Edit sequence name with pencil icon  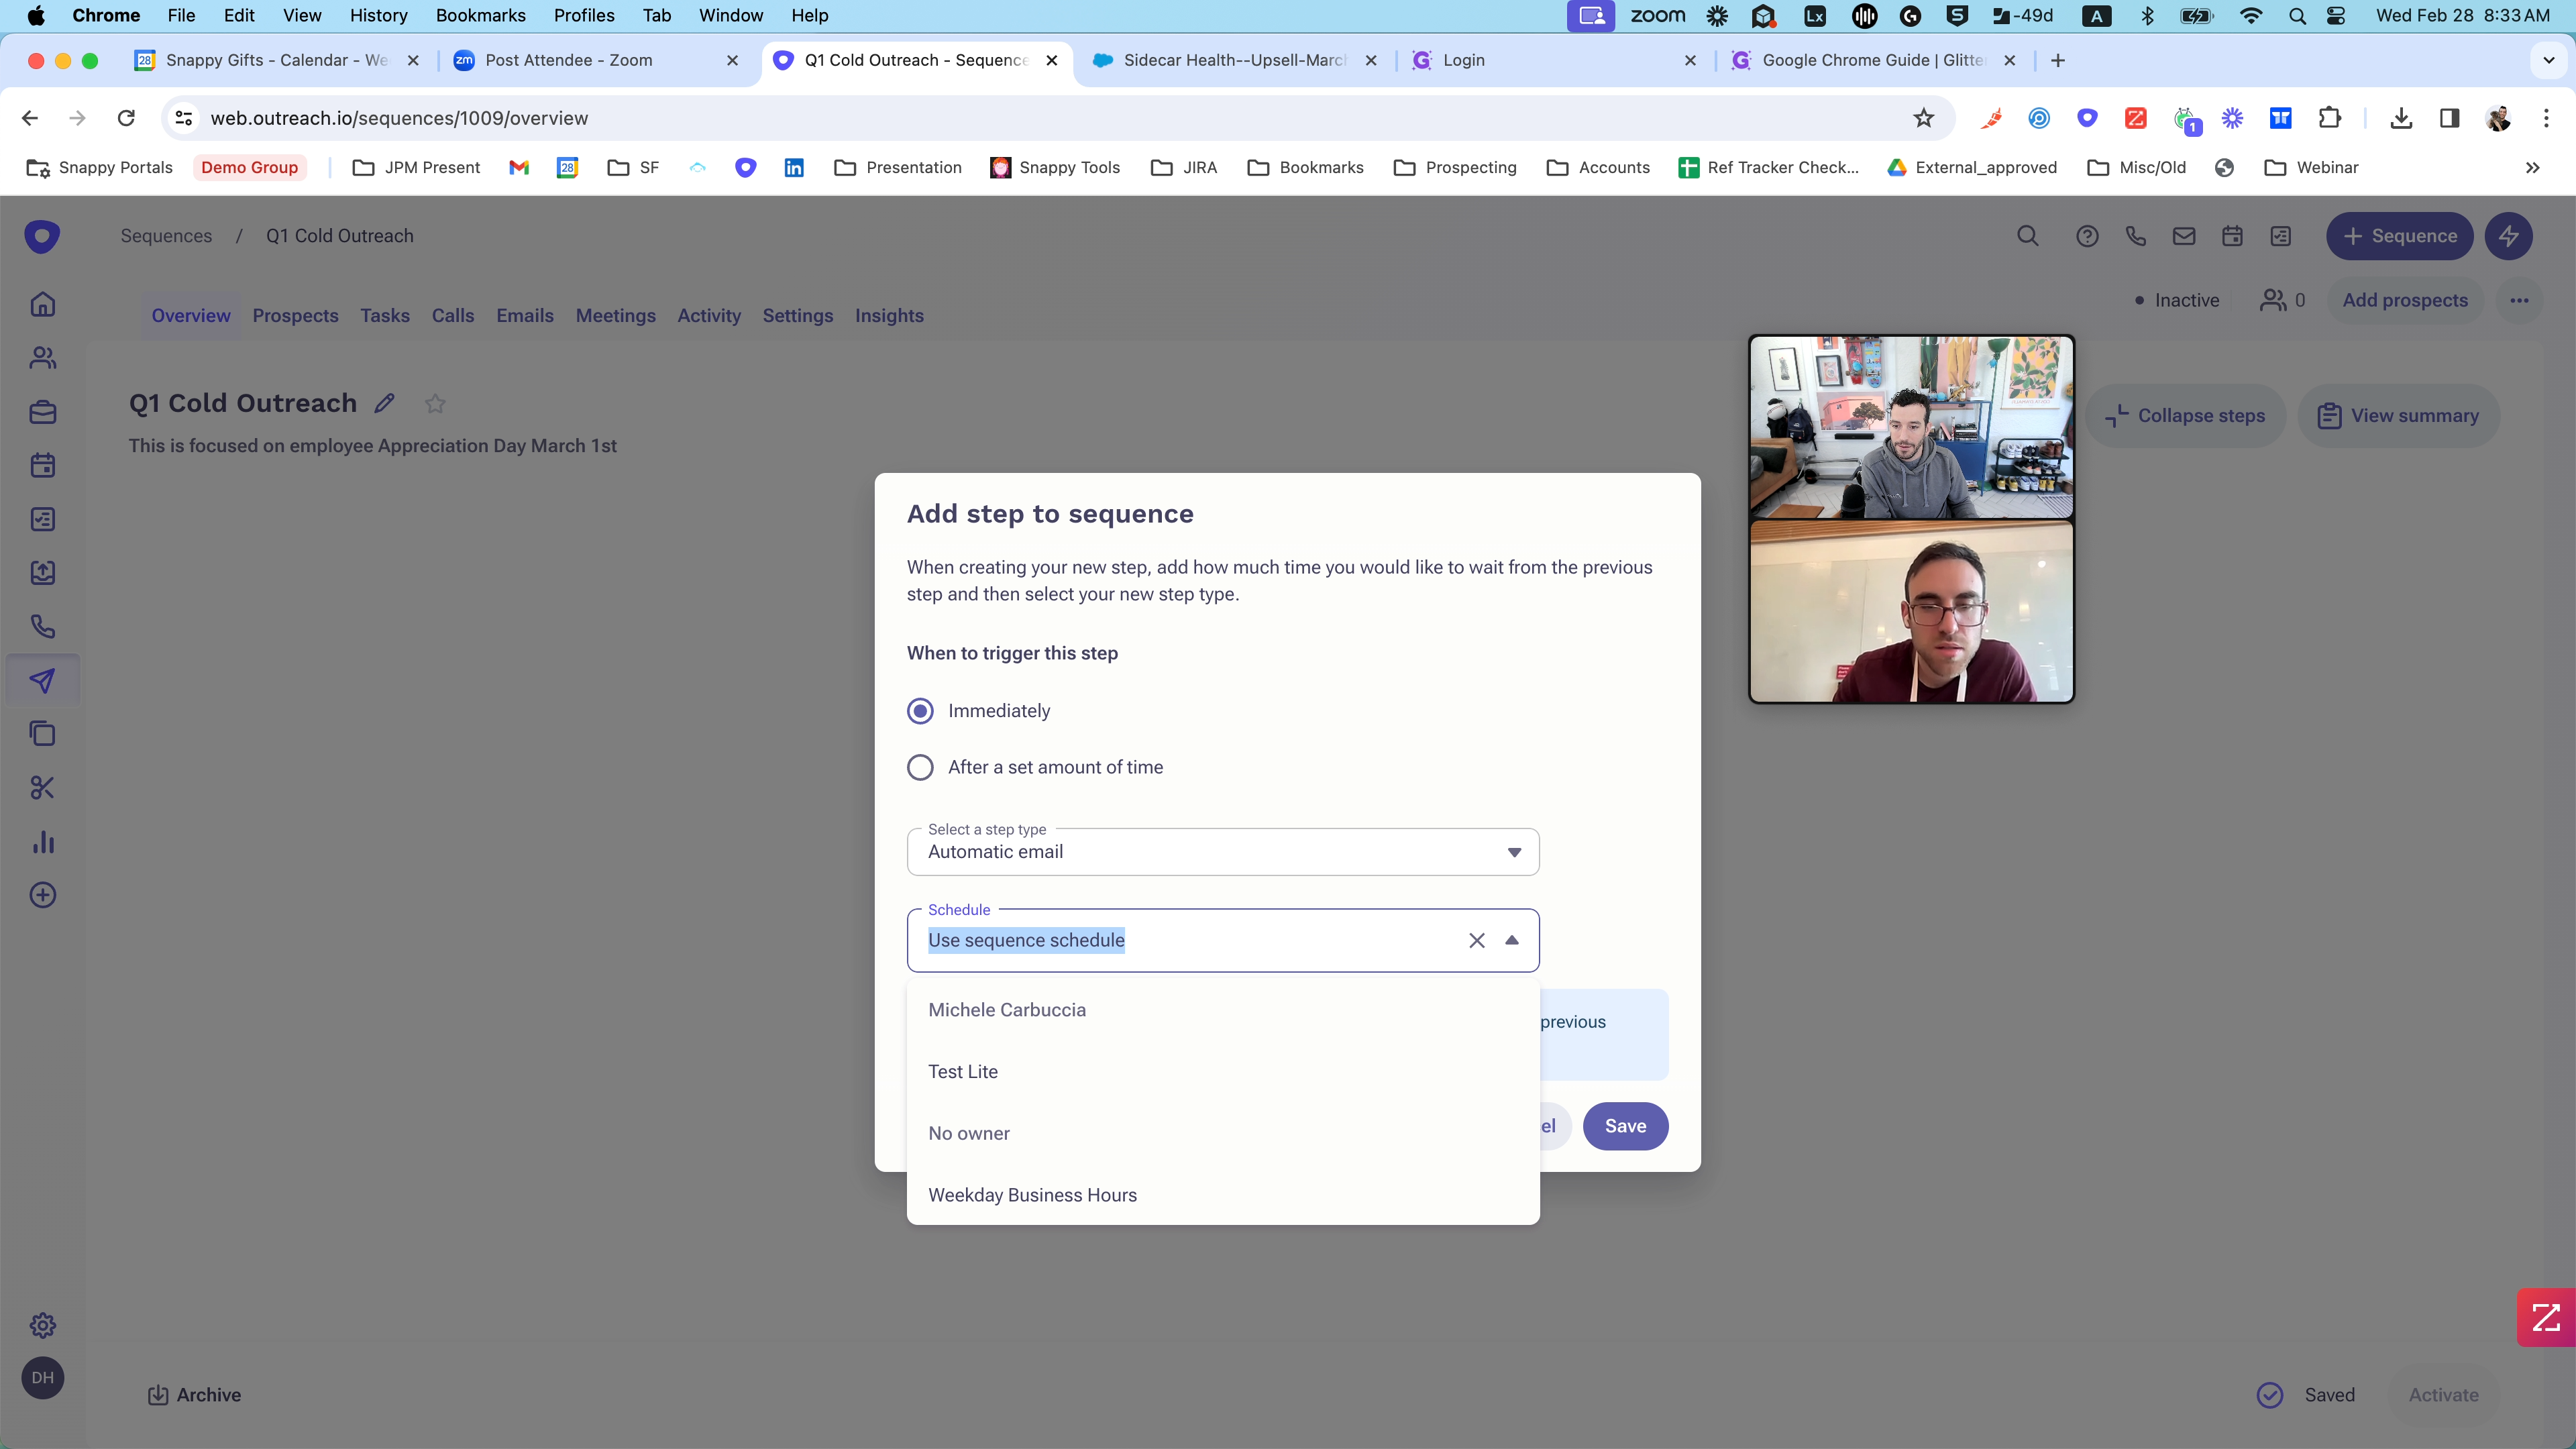pos(384,403)
